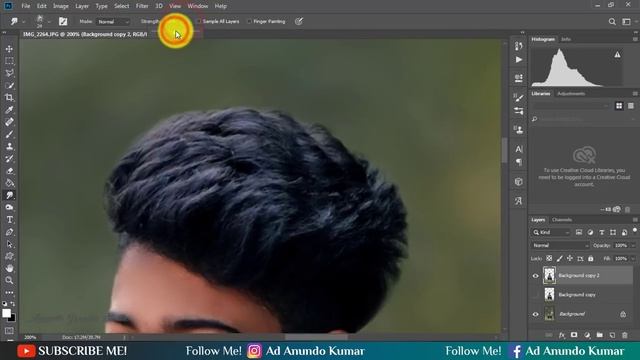
Task: Select the Dodge tool
Action: pos(9,207)
